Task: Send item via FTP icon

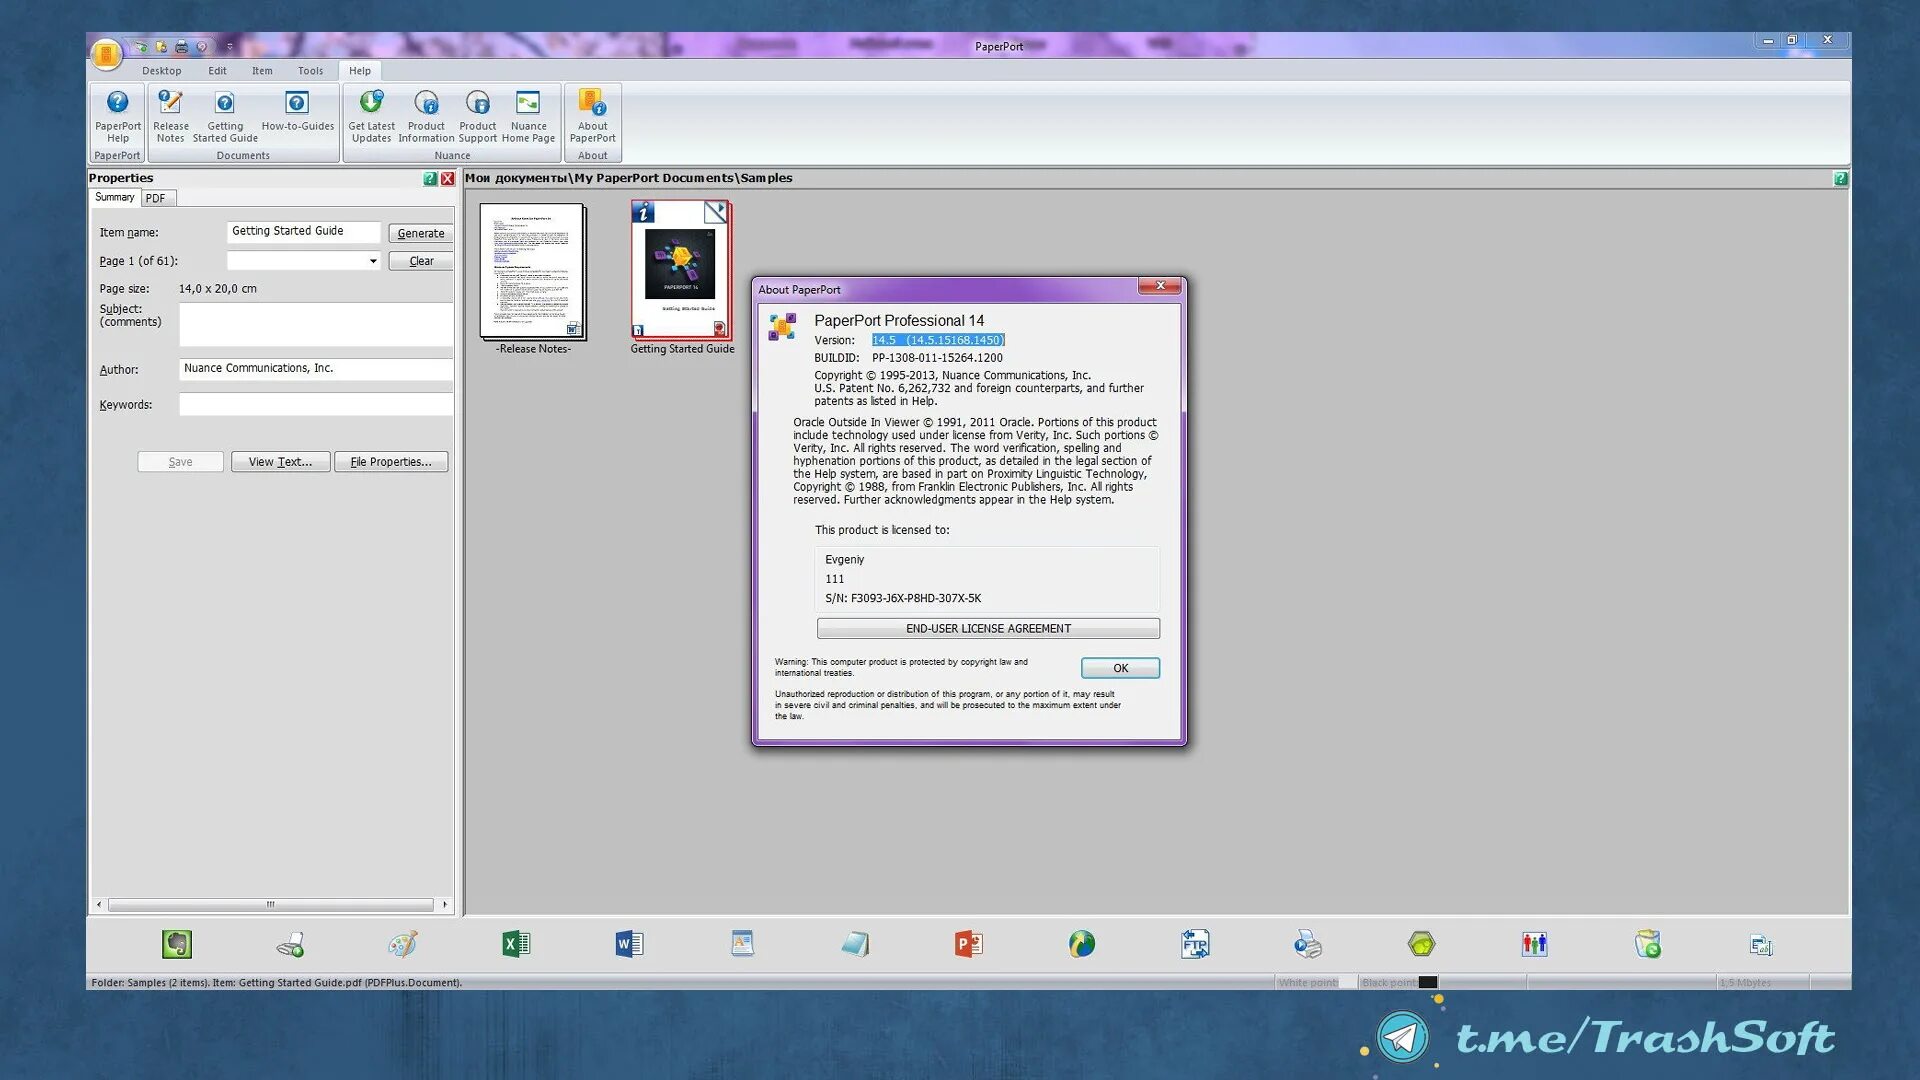Action: [x=1195, y=944]
